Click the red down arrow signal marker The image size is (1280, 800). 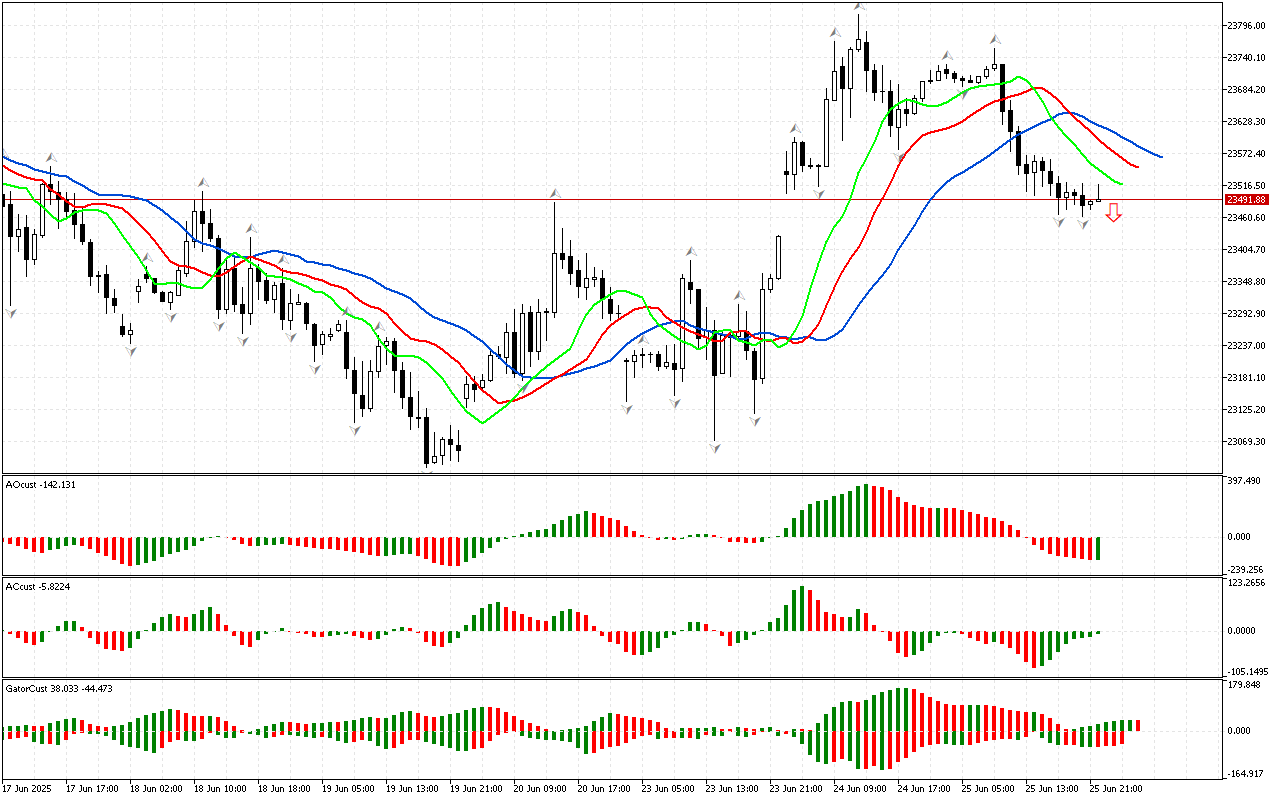click(1113, 212)
